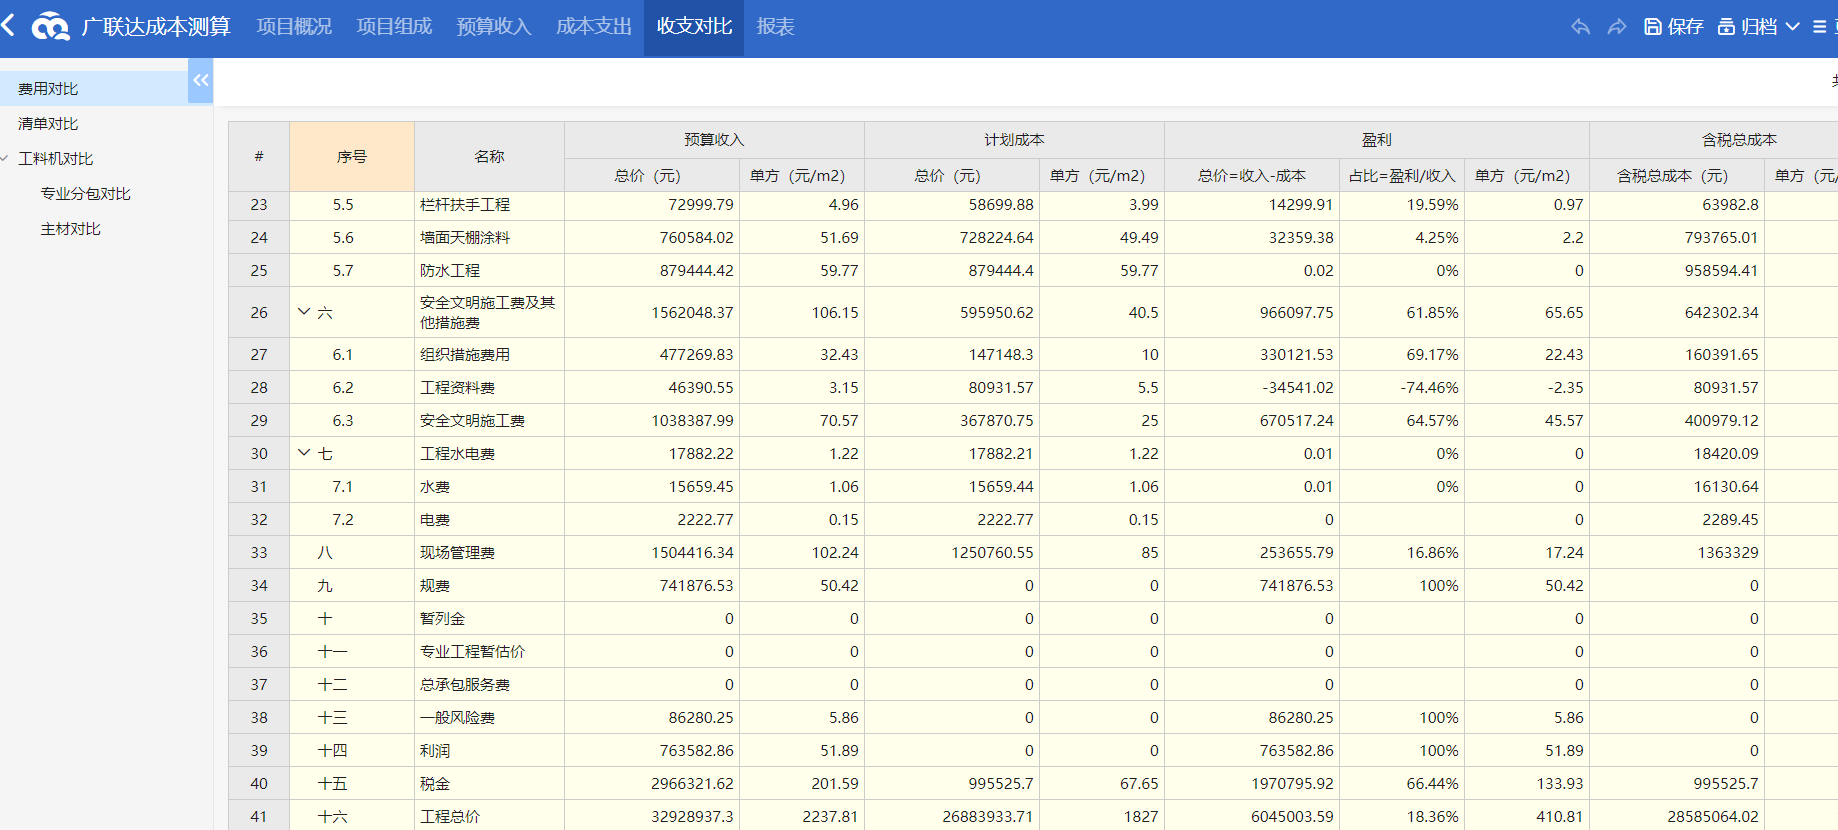Switch to the 预算收入 tab
The width and height of the screenshot is (1838, 830).
click(x=493, y=27)
